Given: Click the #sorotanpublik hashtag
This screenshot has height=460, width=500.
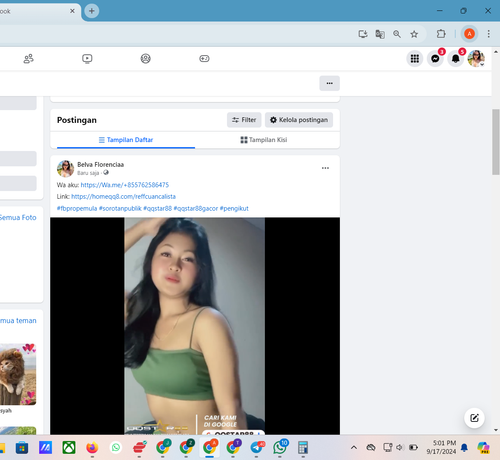Looking at the screenshot, I should [120, 209].
